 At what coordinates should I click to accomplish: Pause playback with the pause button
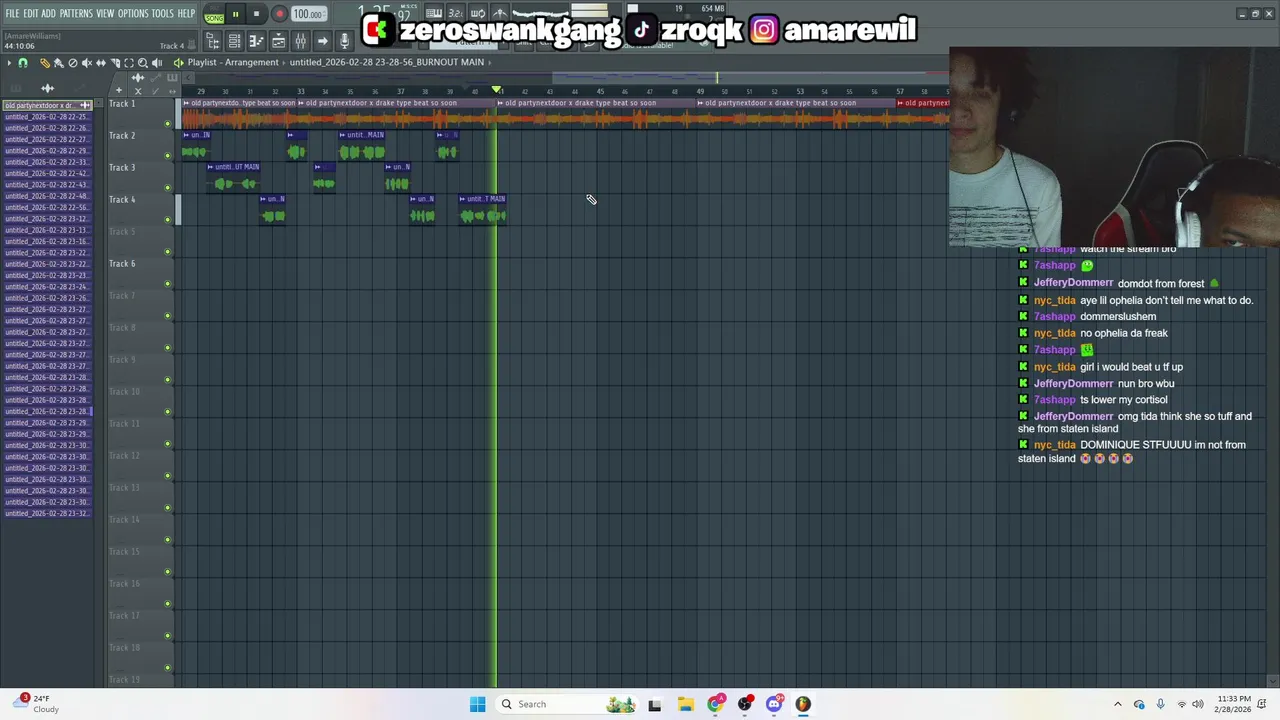pos(235,15)
